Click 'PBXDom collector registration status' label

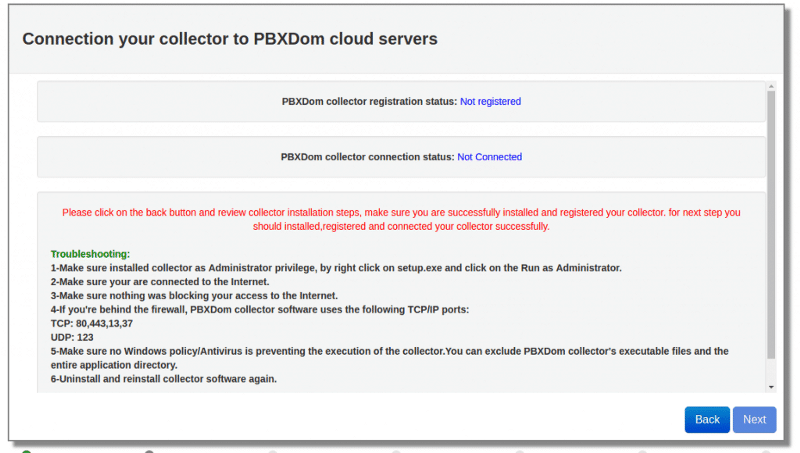[x=369, y=102]
